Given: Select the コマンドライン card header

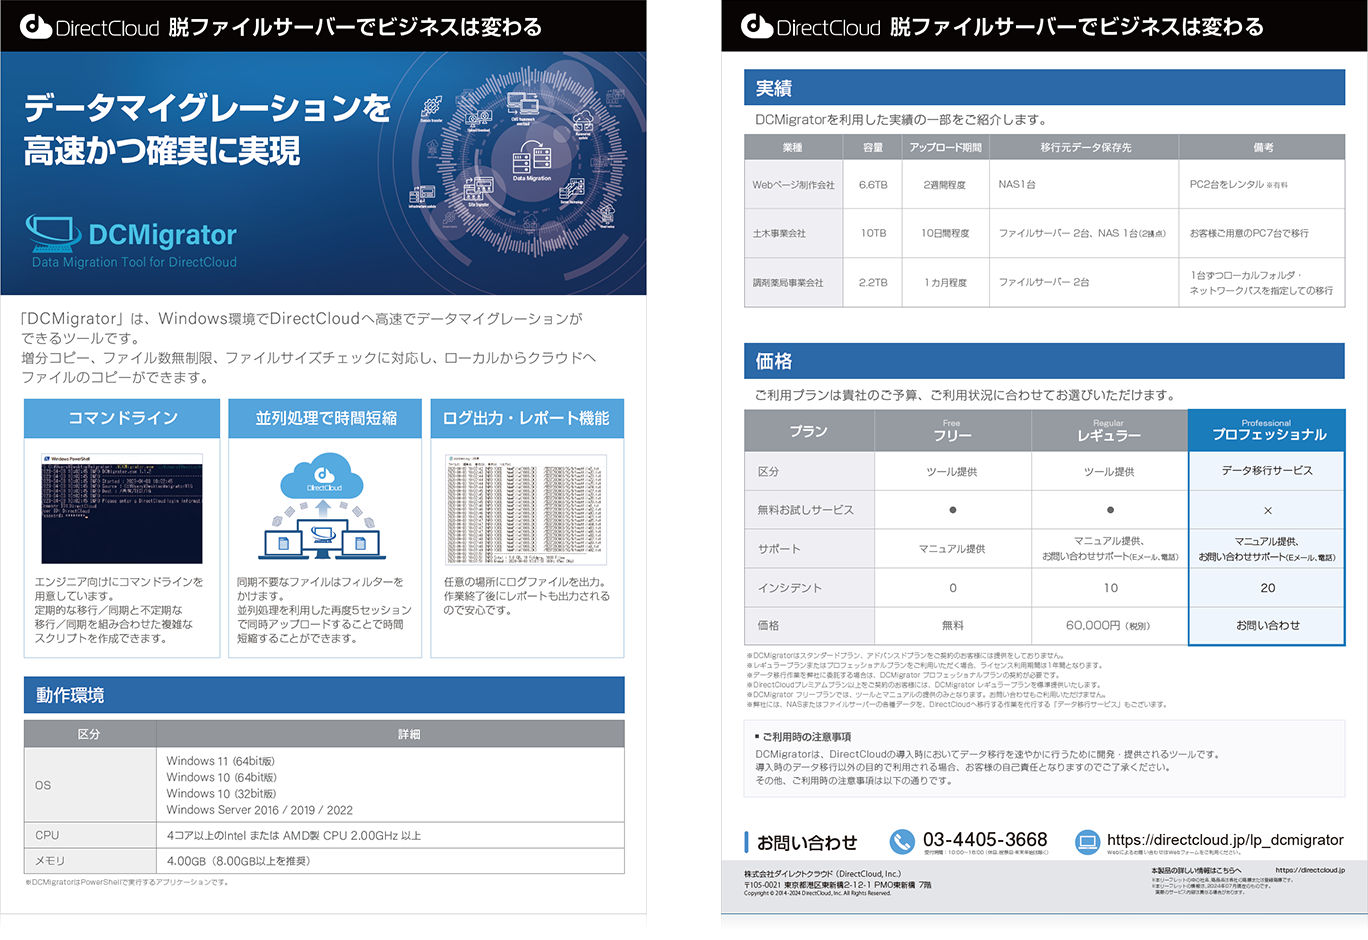Looking at the screenshot, I should point(122,418).
